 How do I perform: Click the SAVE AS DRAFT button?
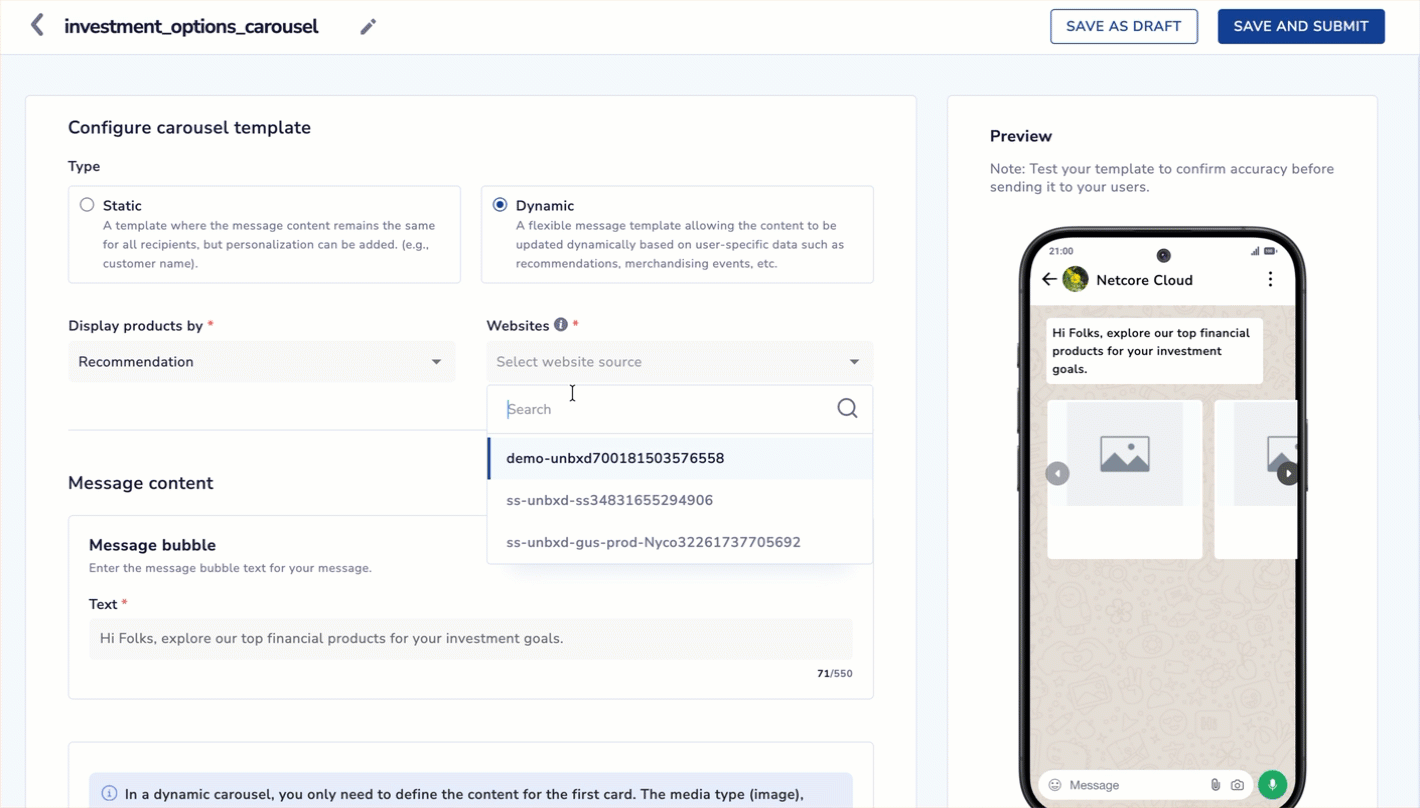[x=1123, y=26]
